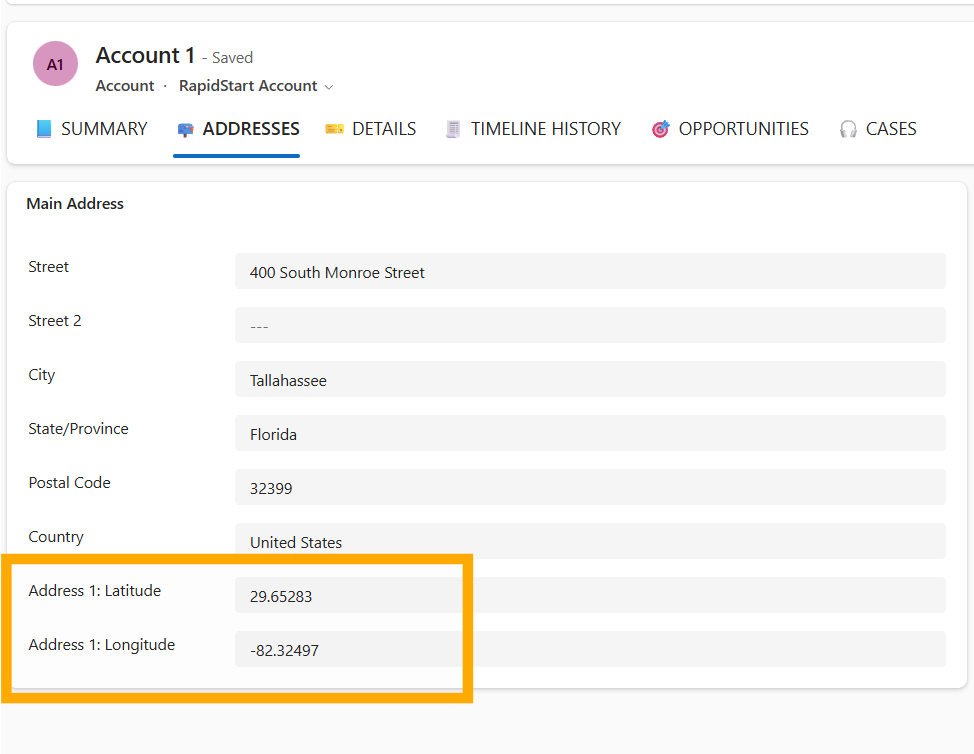Edit the City field showing Tallahassee
The image size is (974, 754).
click(590, 380)
